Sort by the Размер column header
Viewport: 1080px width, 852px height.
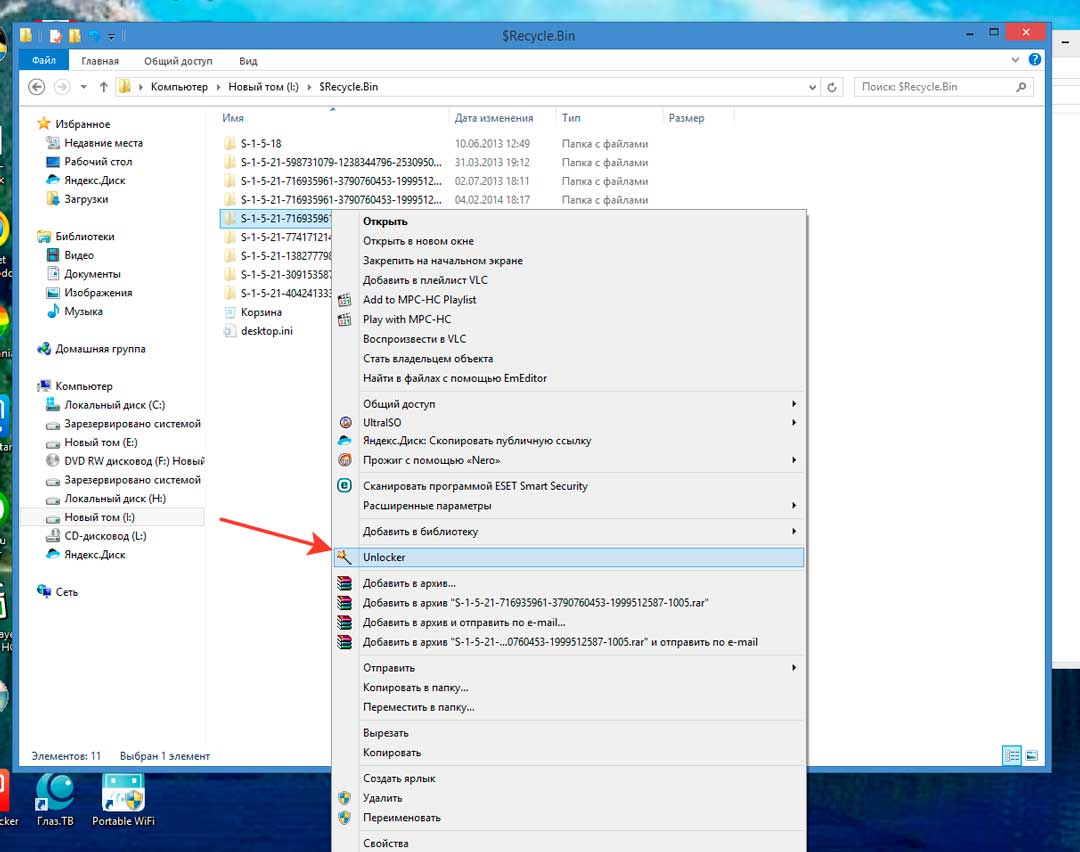click(686, 118)
